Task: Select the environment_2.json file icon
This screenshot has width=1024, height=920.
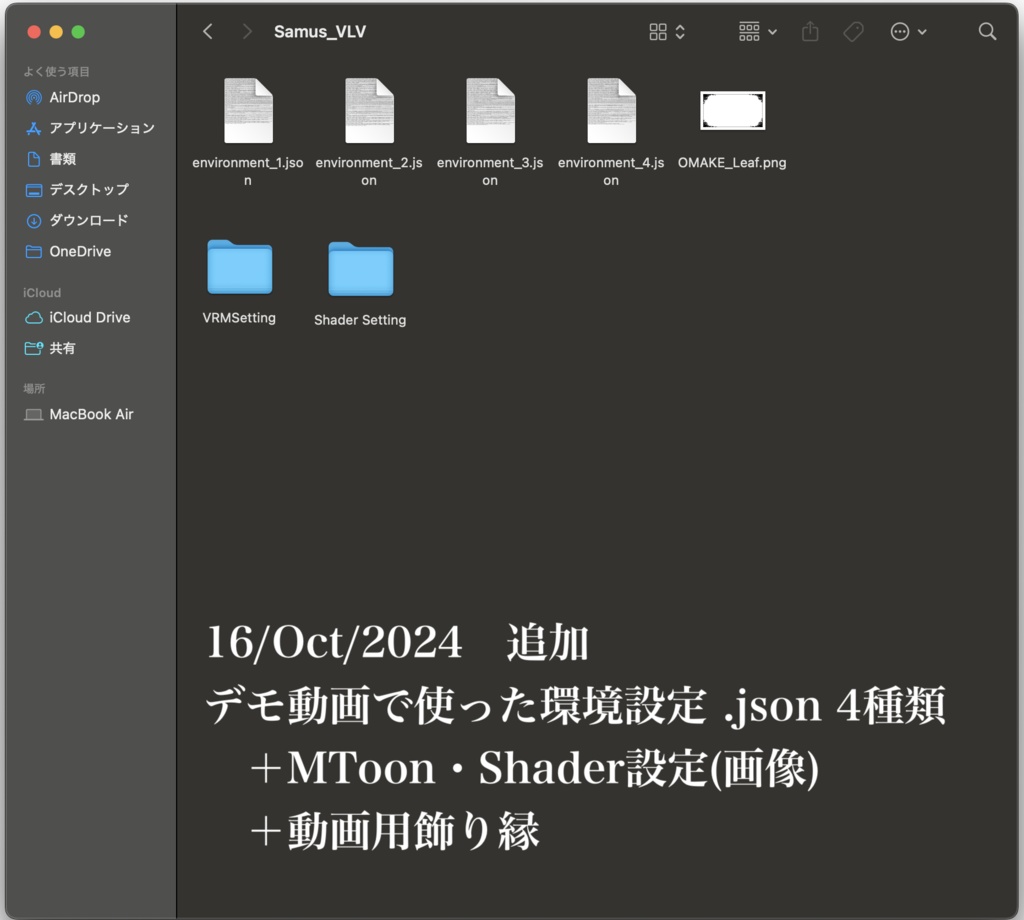Action: pyautogui.click(x=369, y=110)
